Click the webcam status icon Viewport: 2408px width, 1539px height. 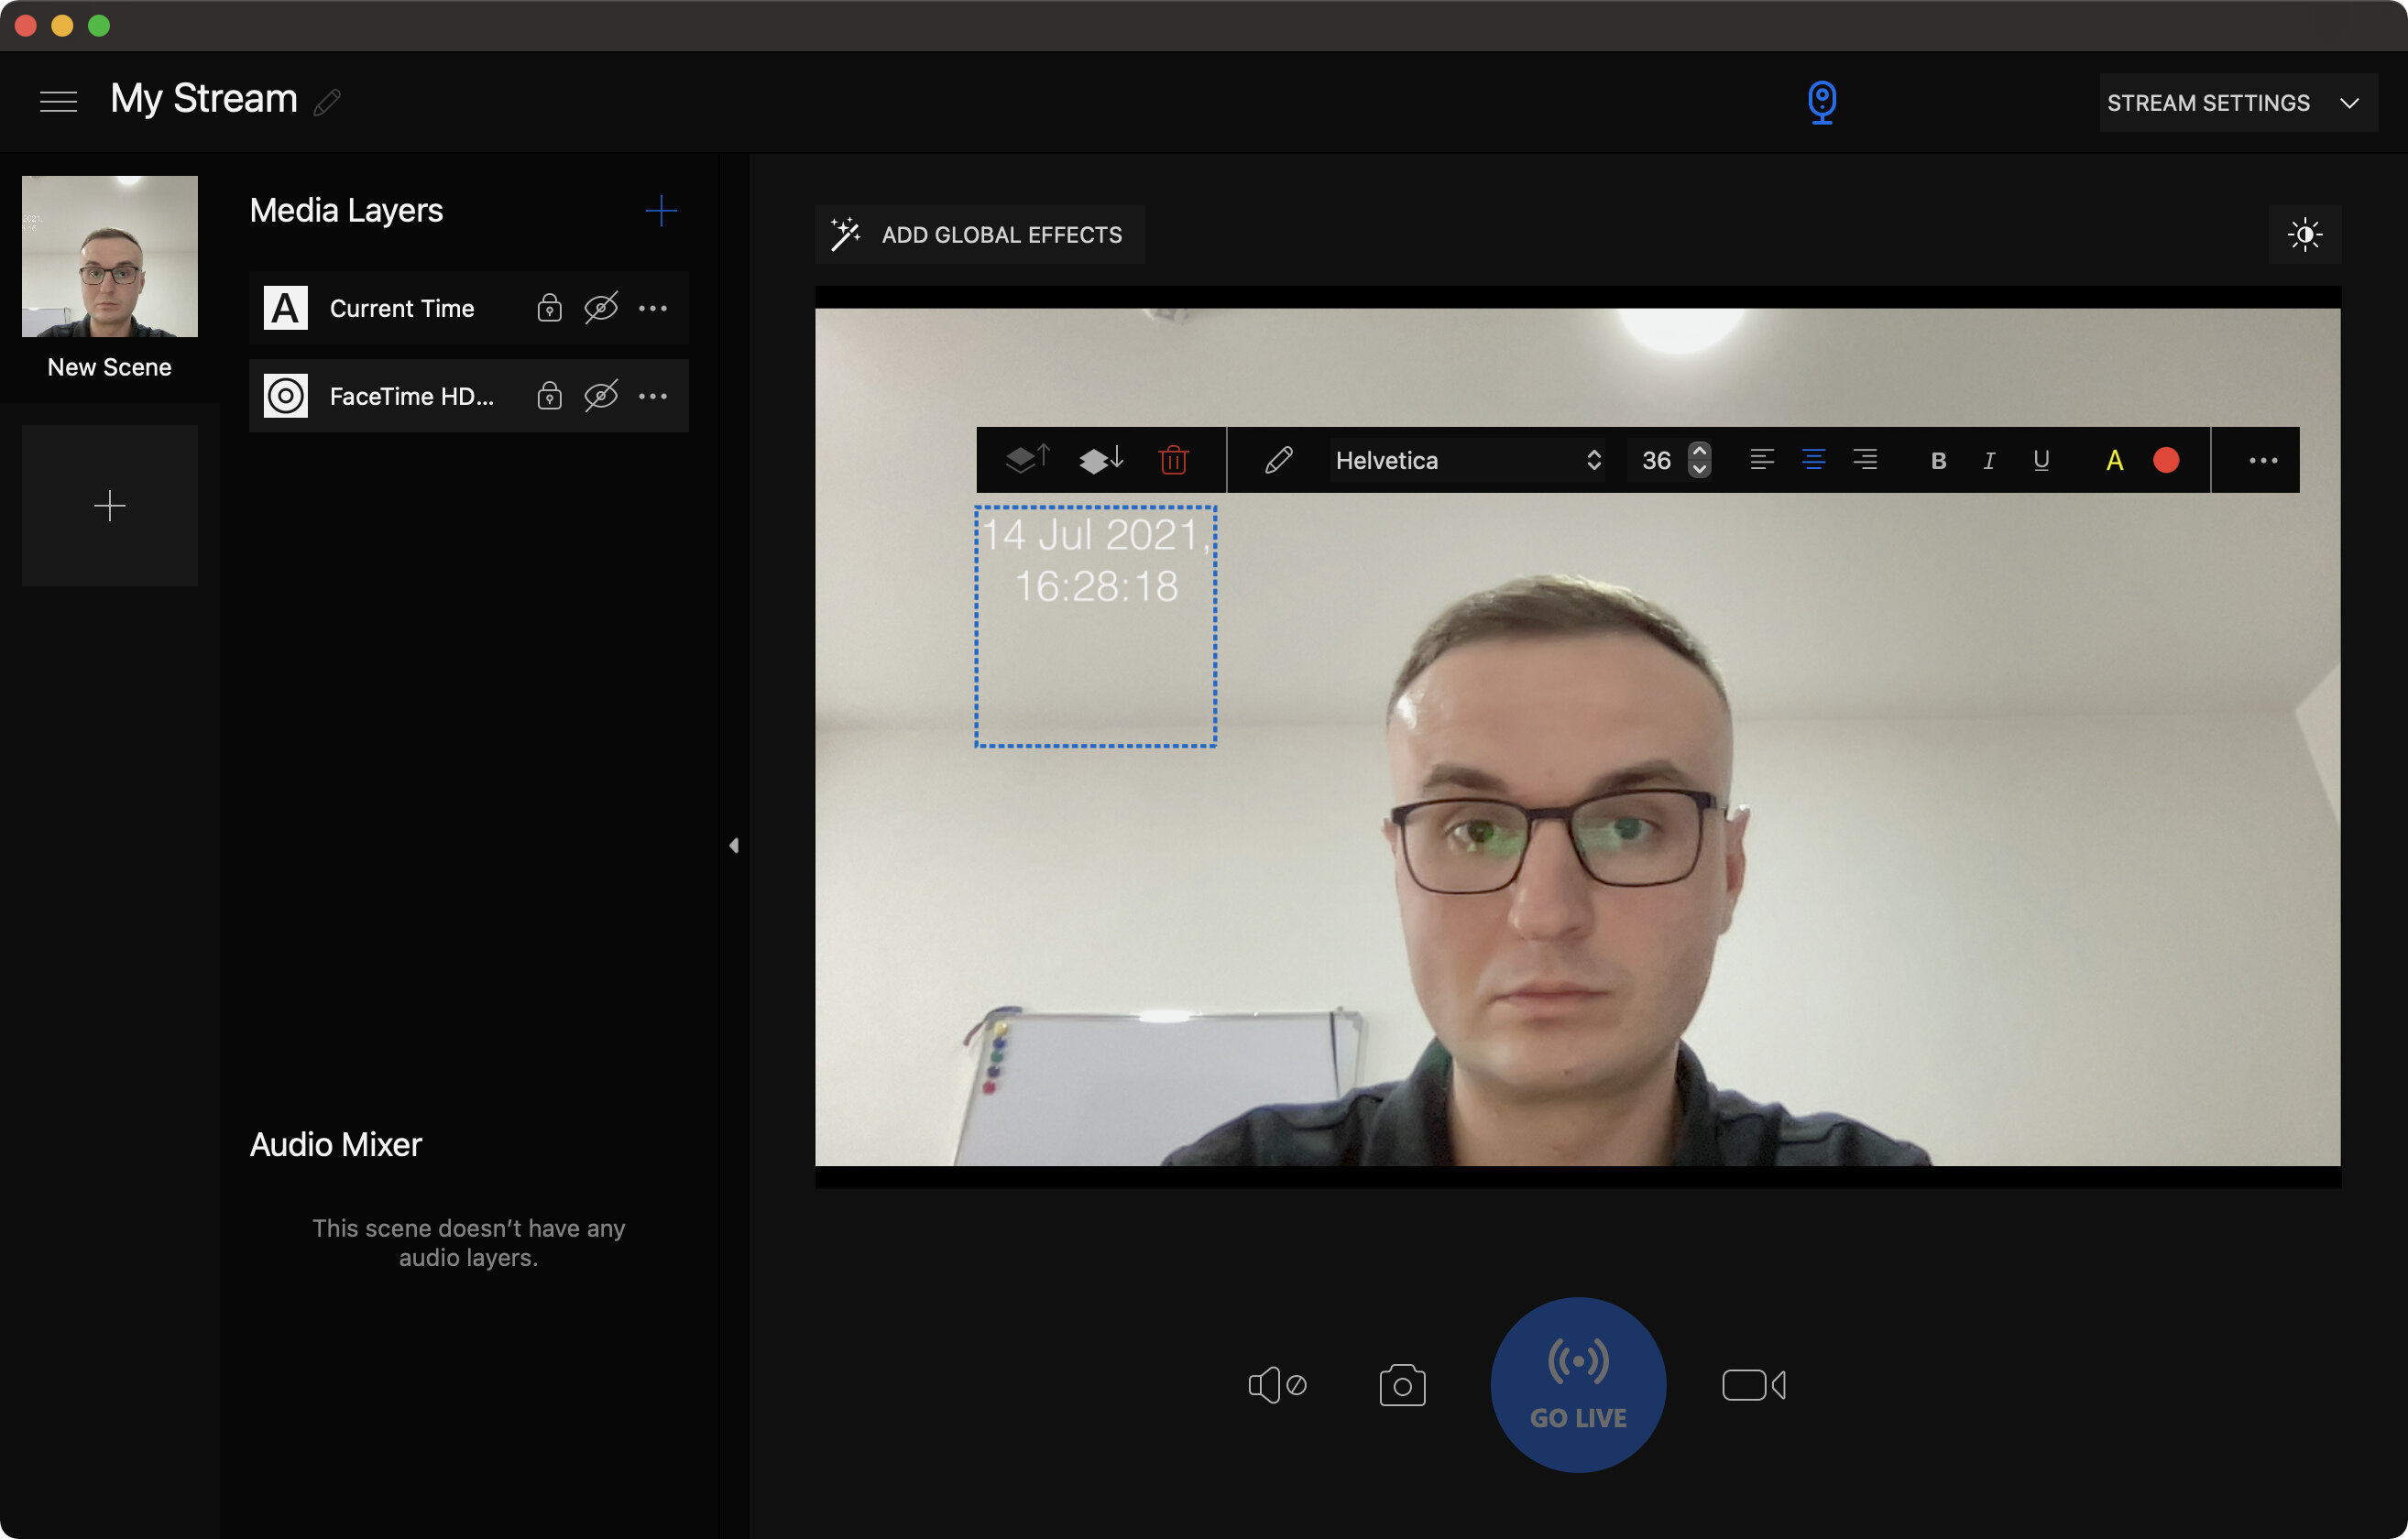point(1822,102)
